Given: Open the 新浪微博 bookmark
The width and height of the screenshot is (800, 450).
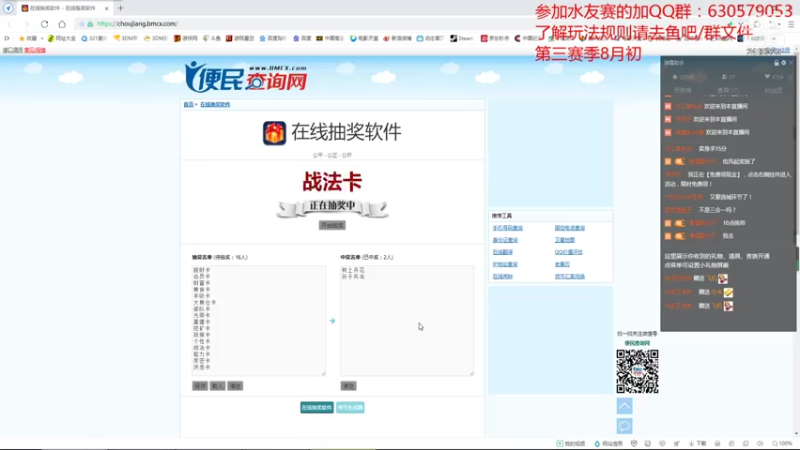Looking at the screenshot, I should pyautogui.click(x=397, y=38).
